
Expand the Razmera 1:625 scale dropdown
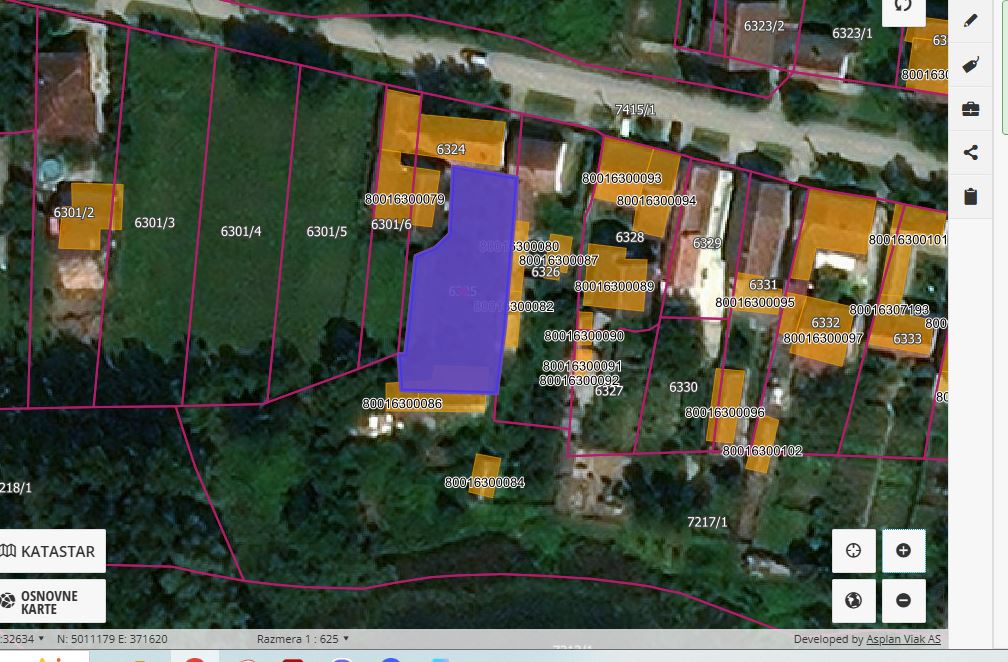coord(303,639)
